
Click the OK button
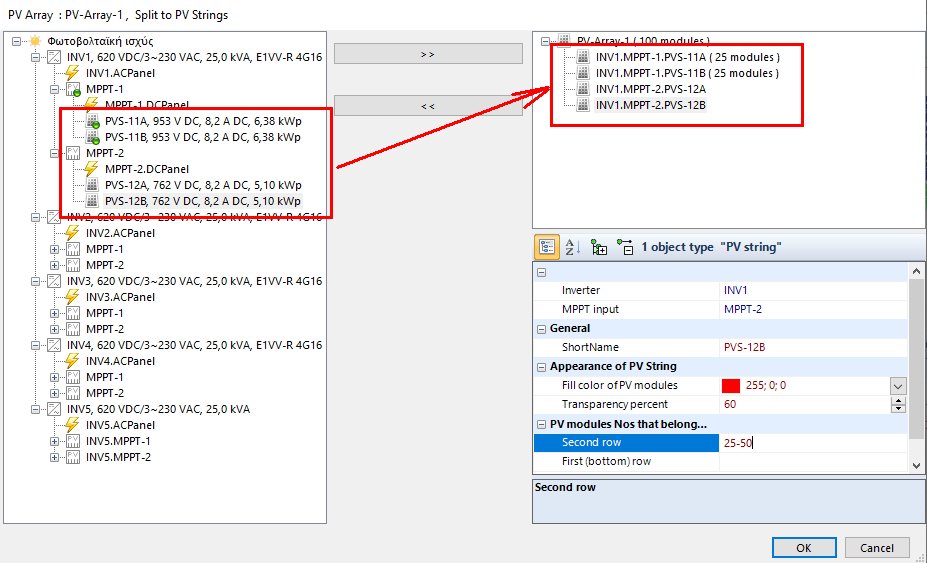pos(803,547)
